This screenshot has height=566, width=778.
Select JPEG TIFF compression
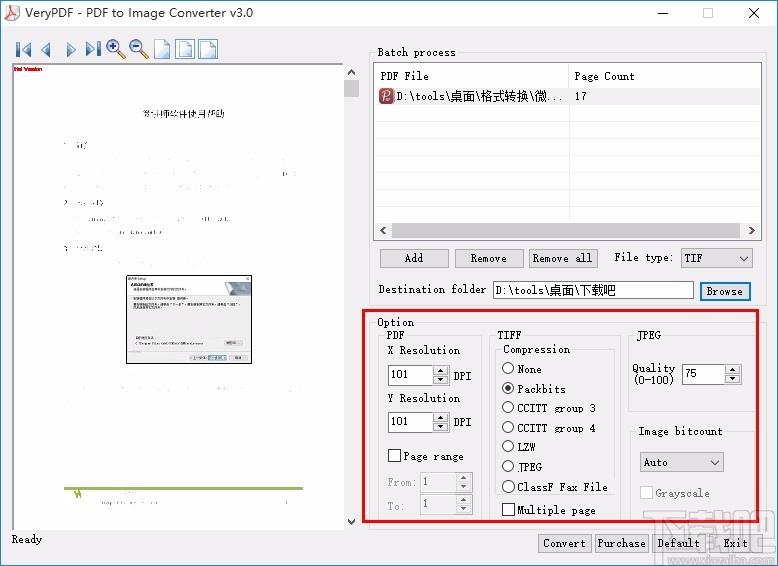click(x=508, y=466)
